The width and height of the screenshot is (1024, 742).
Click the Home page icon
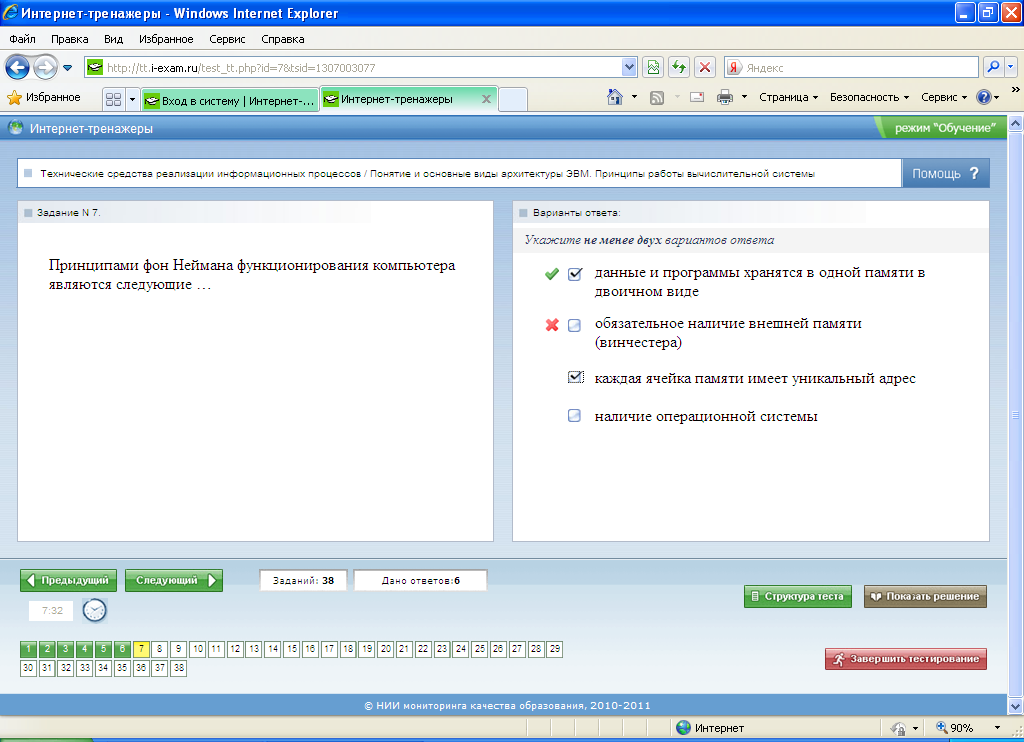click(x=615, y=97)
